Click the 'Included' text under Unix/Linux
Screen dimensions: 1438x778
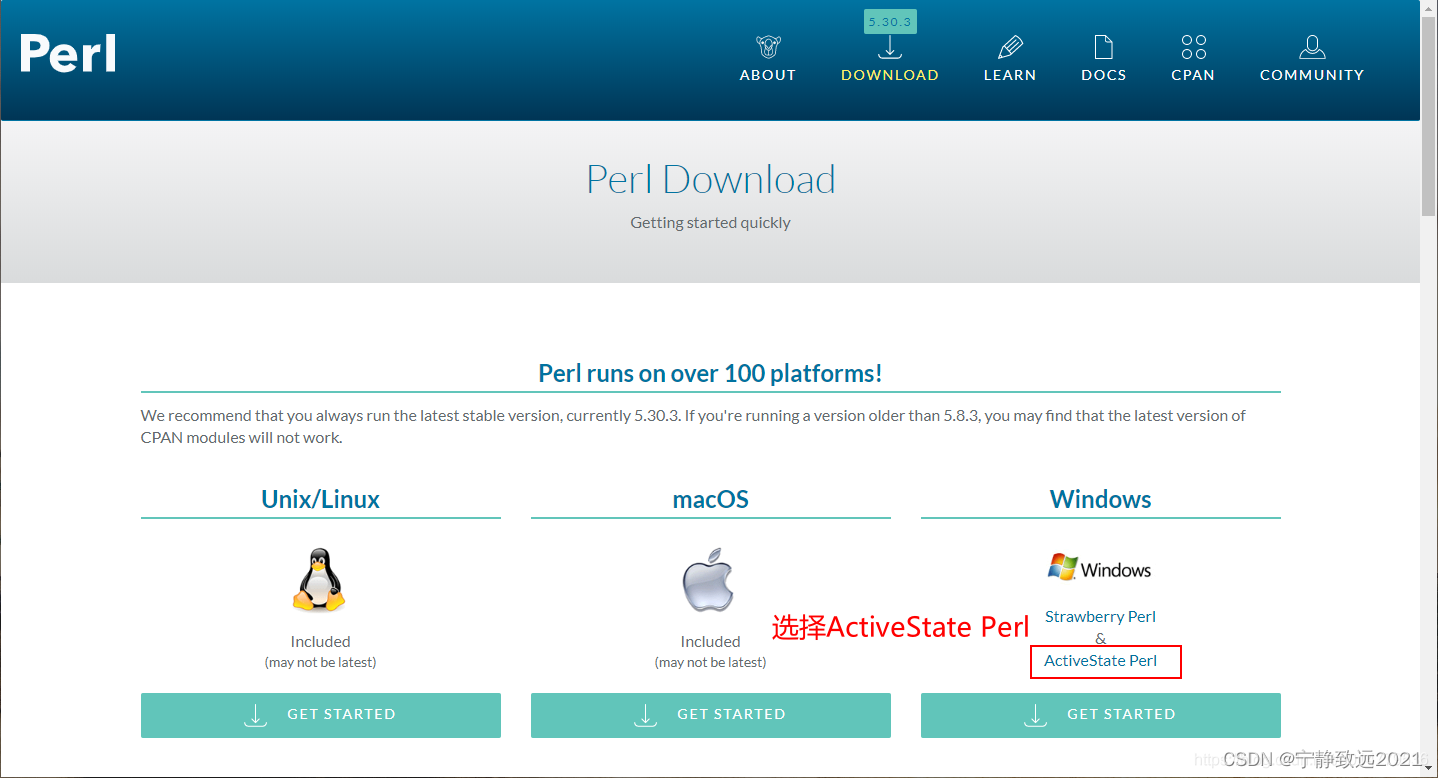[x=321, y=642]
